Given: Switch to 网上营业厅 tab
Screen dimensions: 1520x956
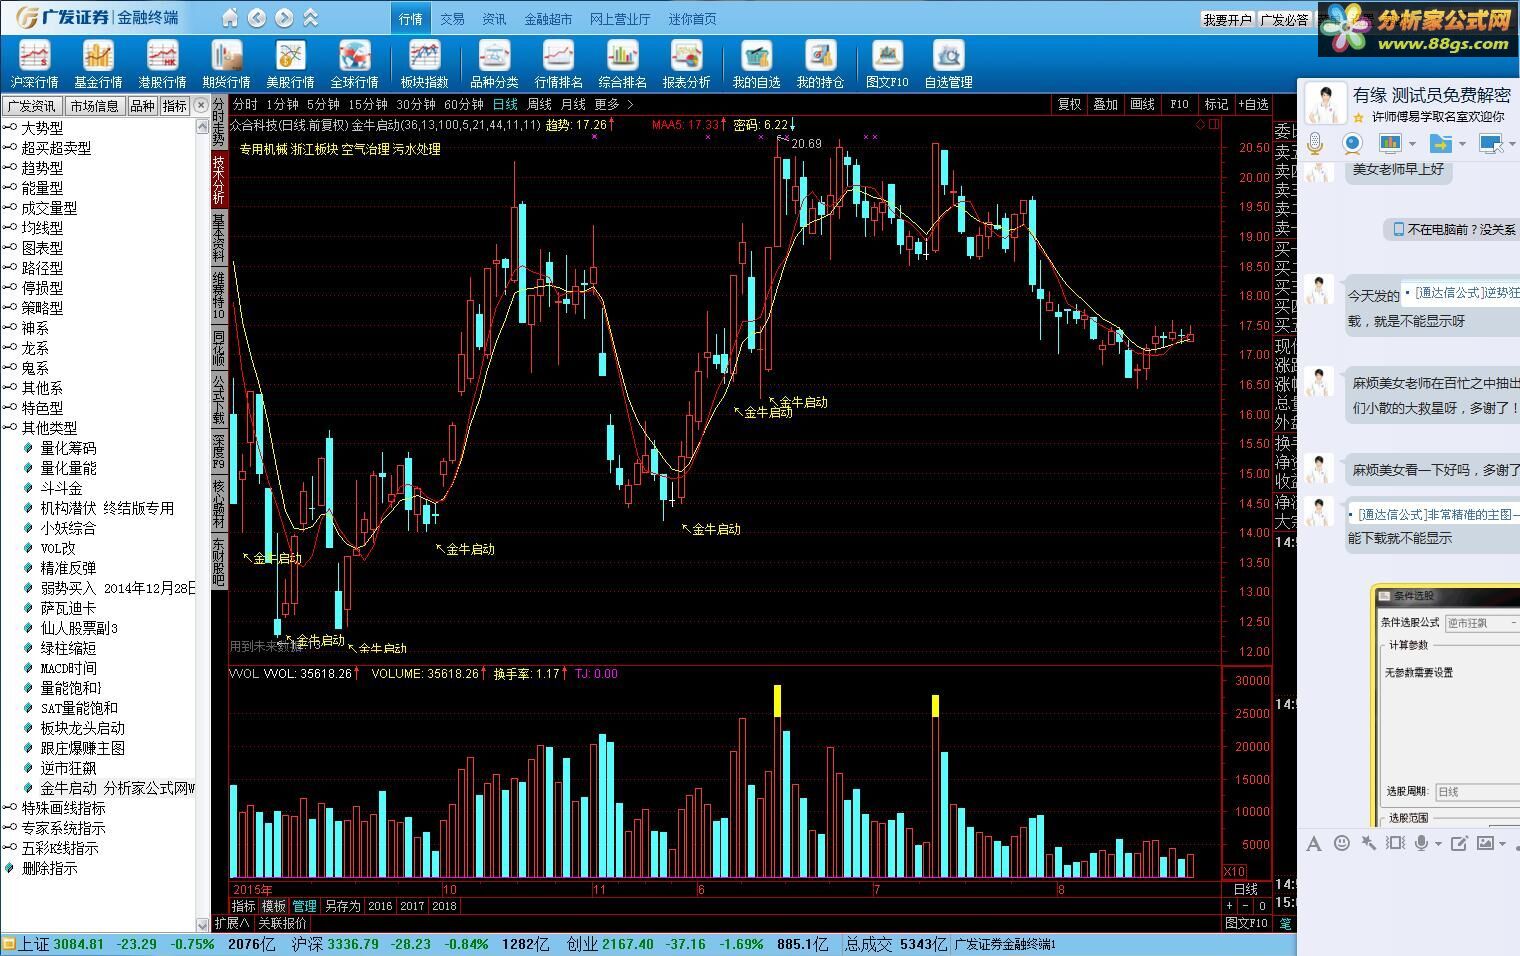Looking at the screenshot, I should (x=620, y=19).
